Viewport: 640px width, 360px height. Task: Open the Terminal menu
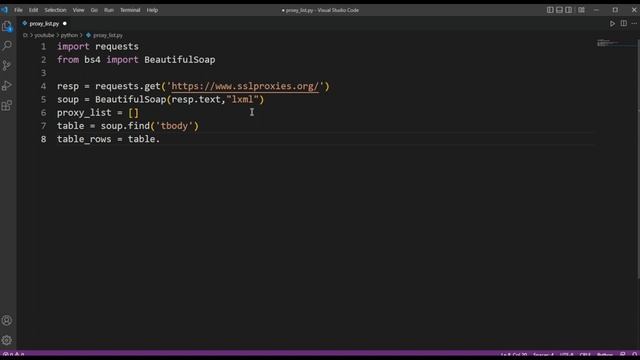130,10
